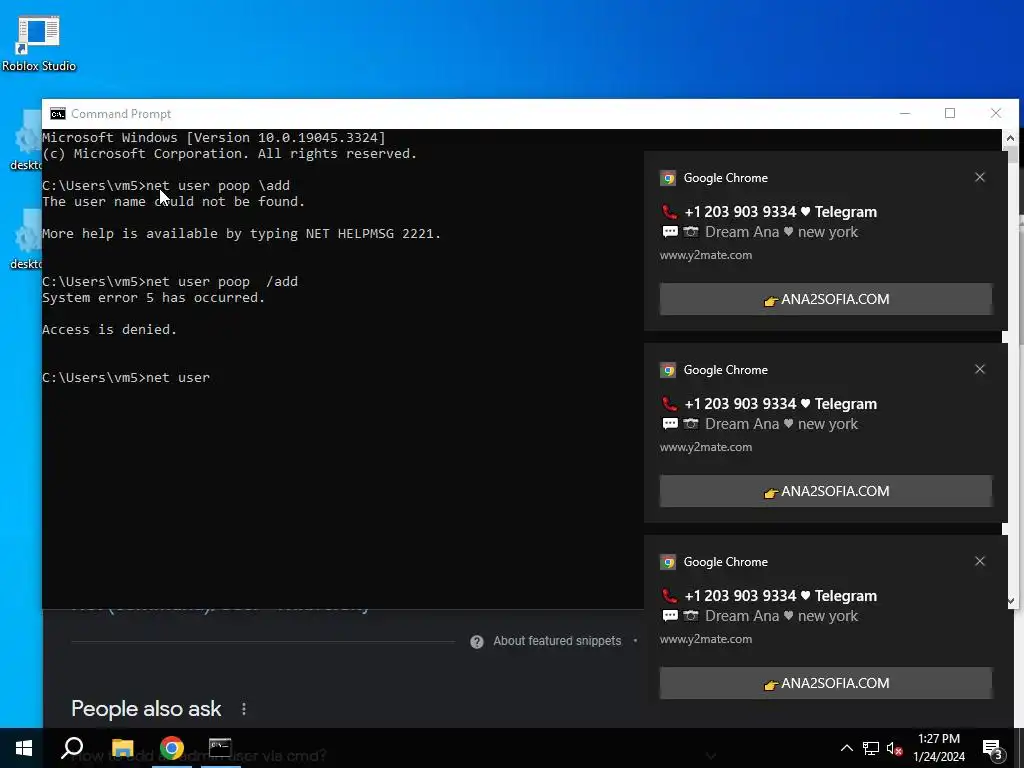Screen dimensions: 1024x768
Task: Dismiss the bottom Google Chrome notification
Action: [x=980, y=562]
